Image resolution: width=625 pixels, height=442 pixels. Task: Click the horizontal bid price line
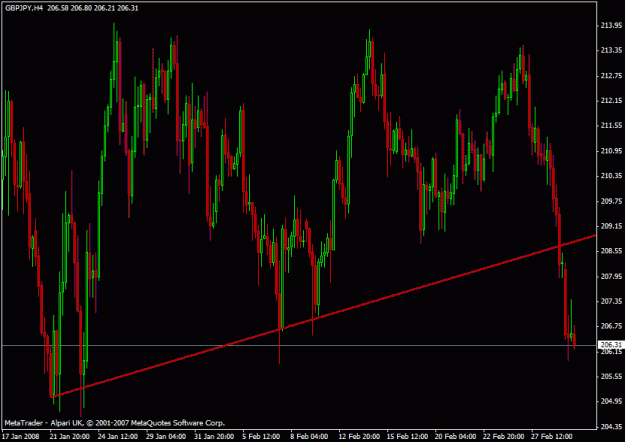coord(299,345)
